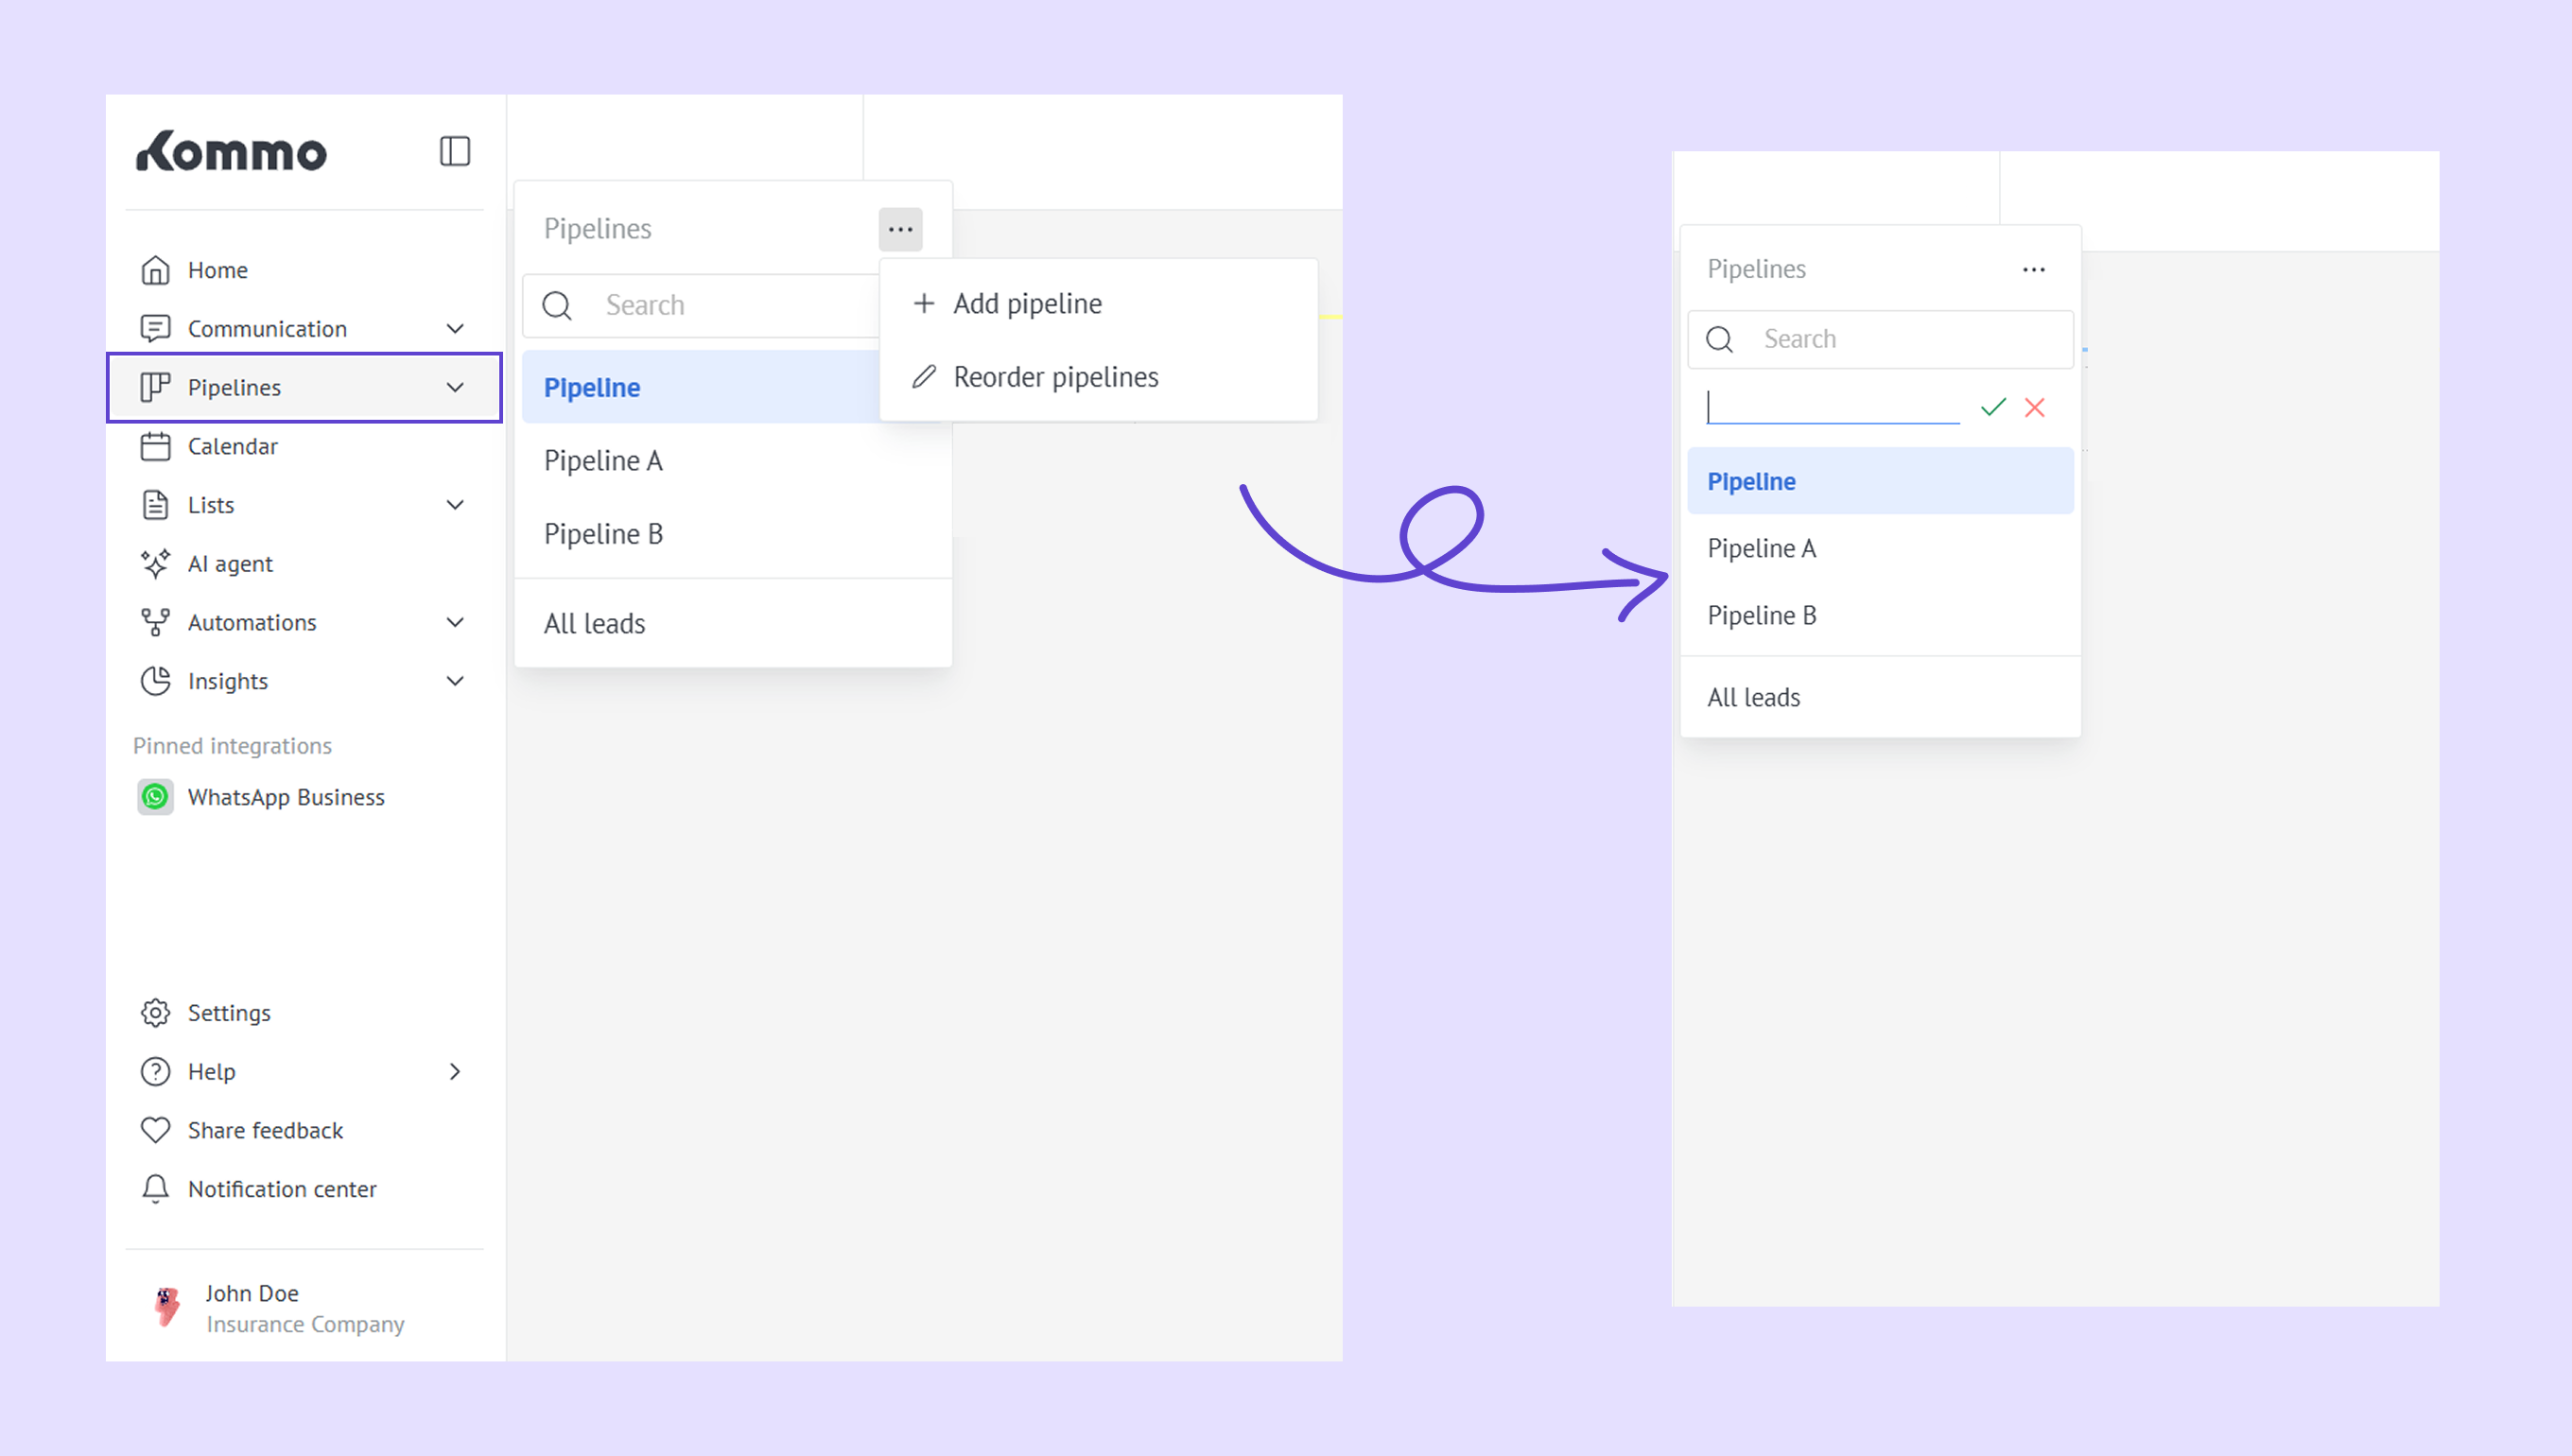Expand the Automations menu chevron

click(455, 622)
